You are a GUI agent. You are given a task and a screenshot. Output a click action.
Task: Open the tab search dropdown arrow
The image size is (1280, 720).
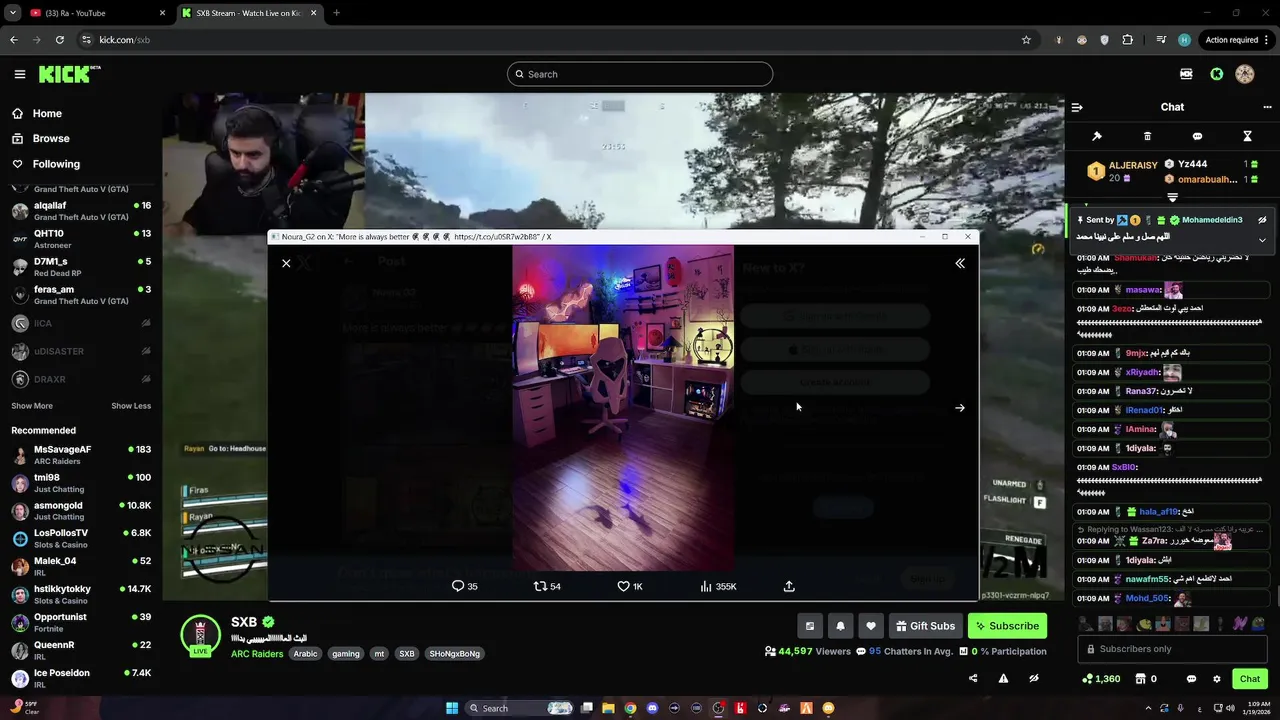(12, 13)
